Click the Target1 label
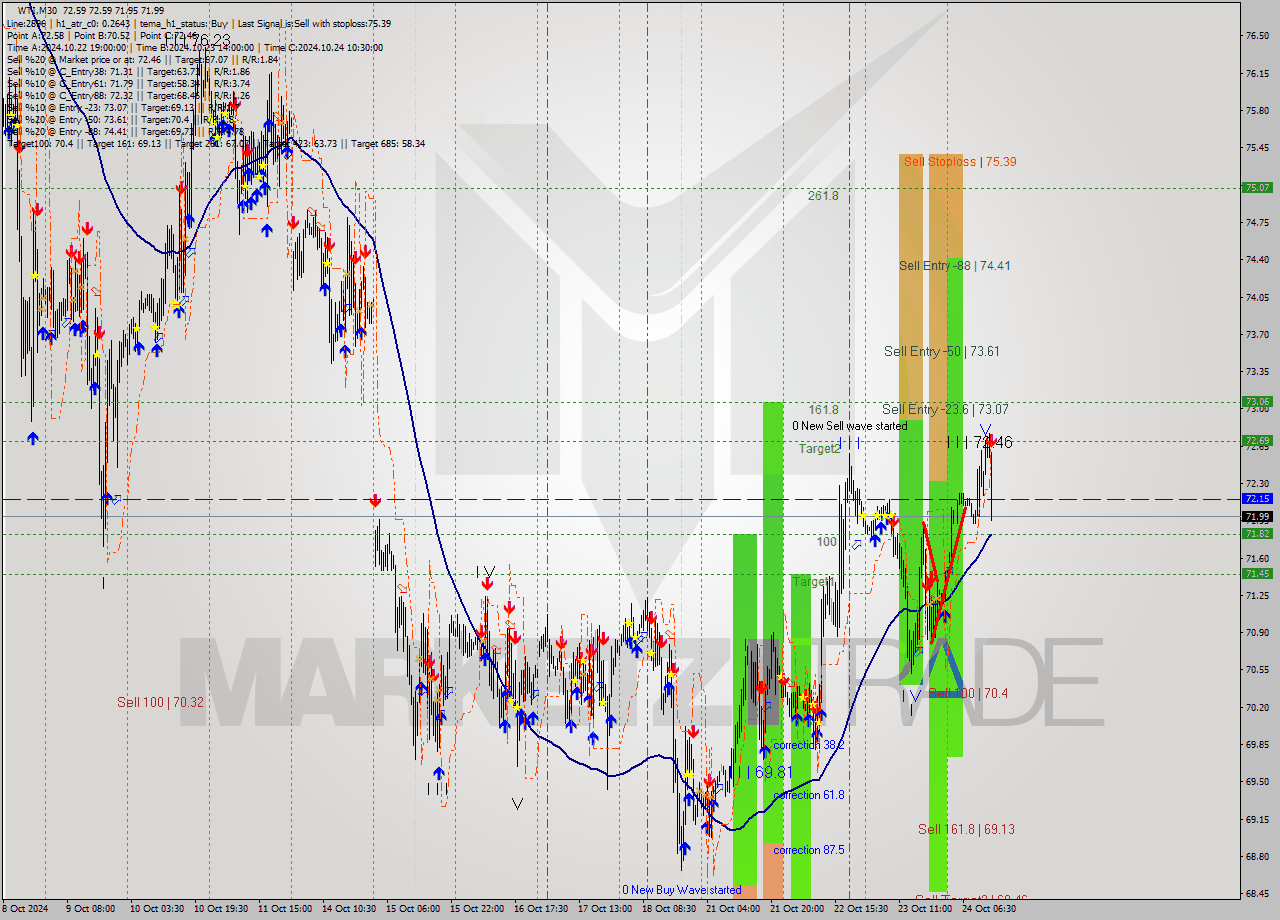This screenshot has width=1280, height=920. [812, 581]
